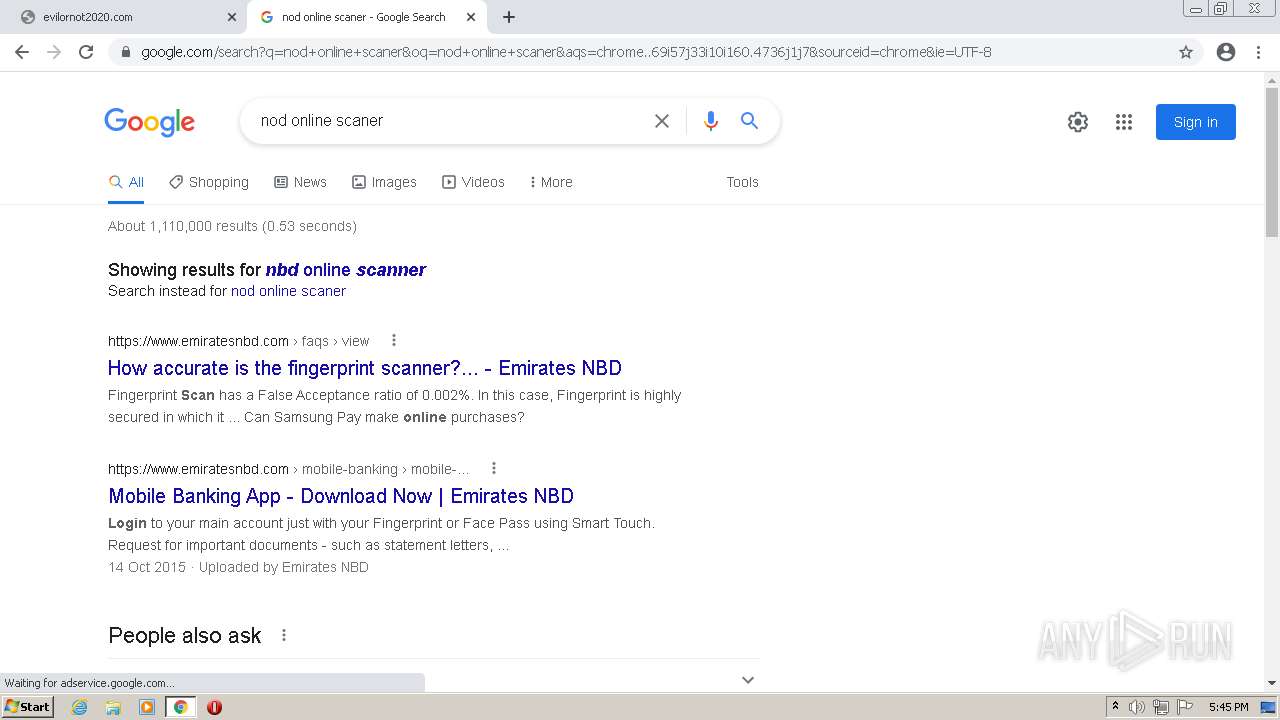This screenshot has height=720, width=1280.
Task: Bookmark this page with star icon
Action: tap(1186, 52)
